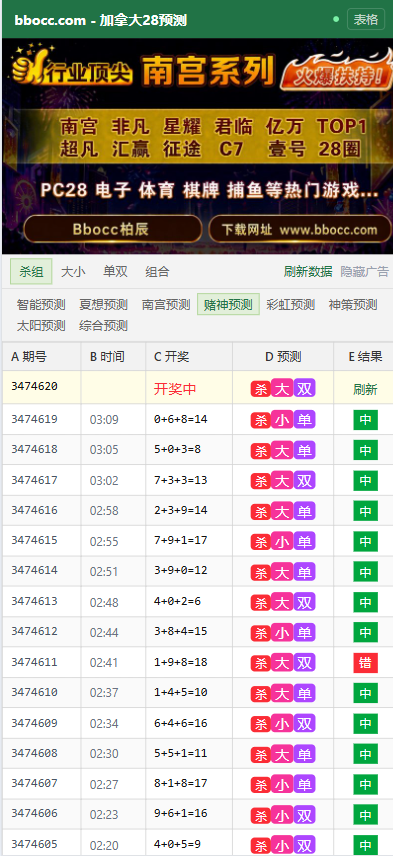Click the D 预测 column header
The height and width of the screenshot is (856, 393).
pyautogui.click(x=283, y=356)
